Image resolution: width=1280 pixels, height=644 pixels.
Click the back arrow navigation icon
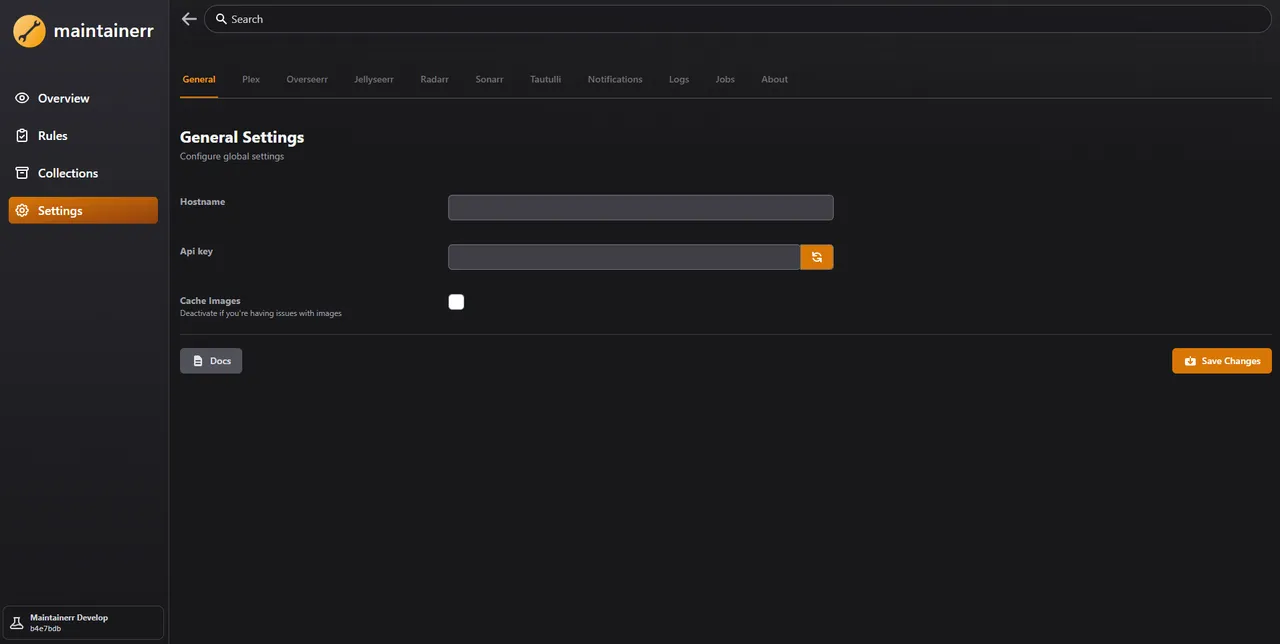(x=189, y=18)
